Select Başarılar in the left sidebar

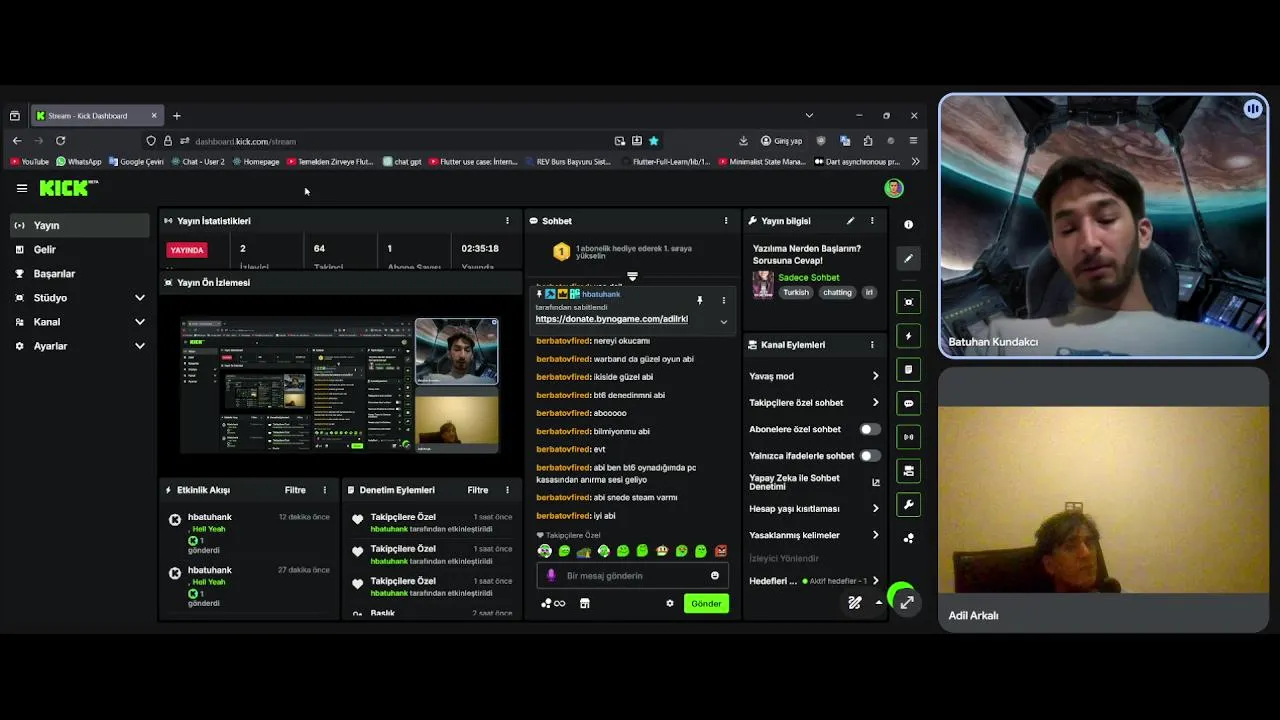pos(80,274)
